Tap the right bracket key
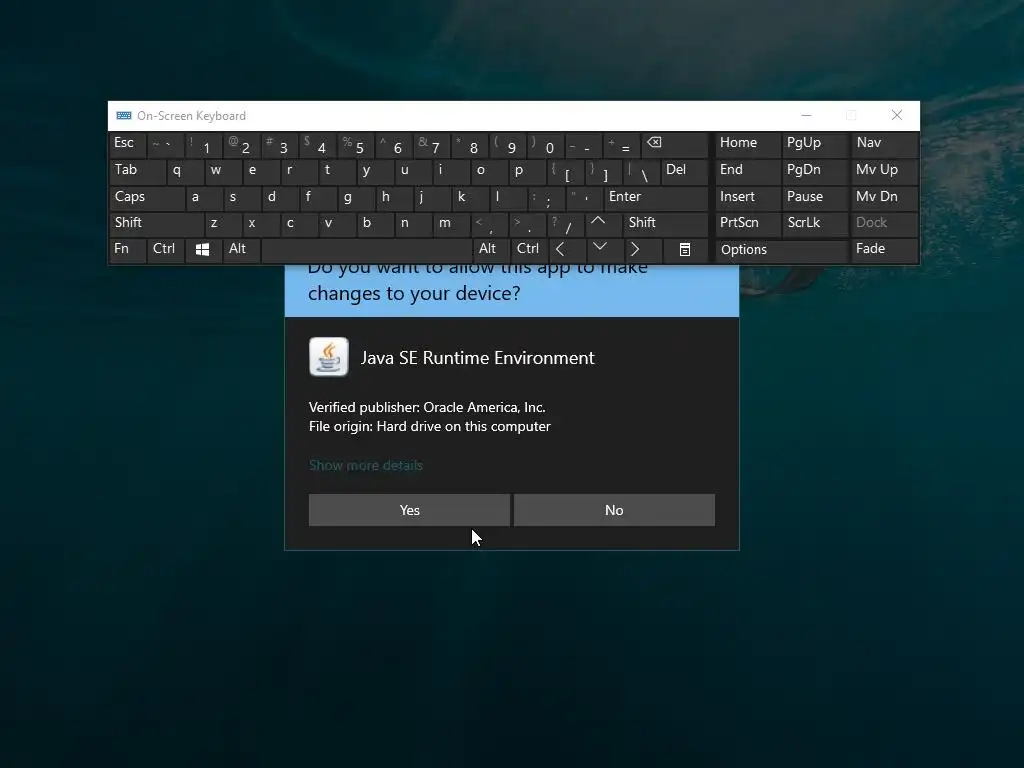 tap(603, 170)
